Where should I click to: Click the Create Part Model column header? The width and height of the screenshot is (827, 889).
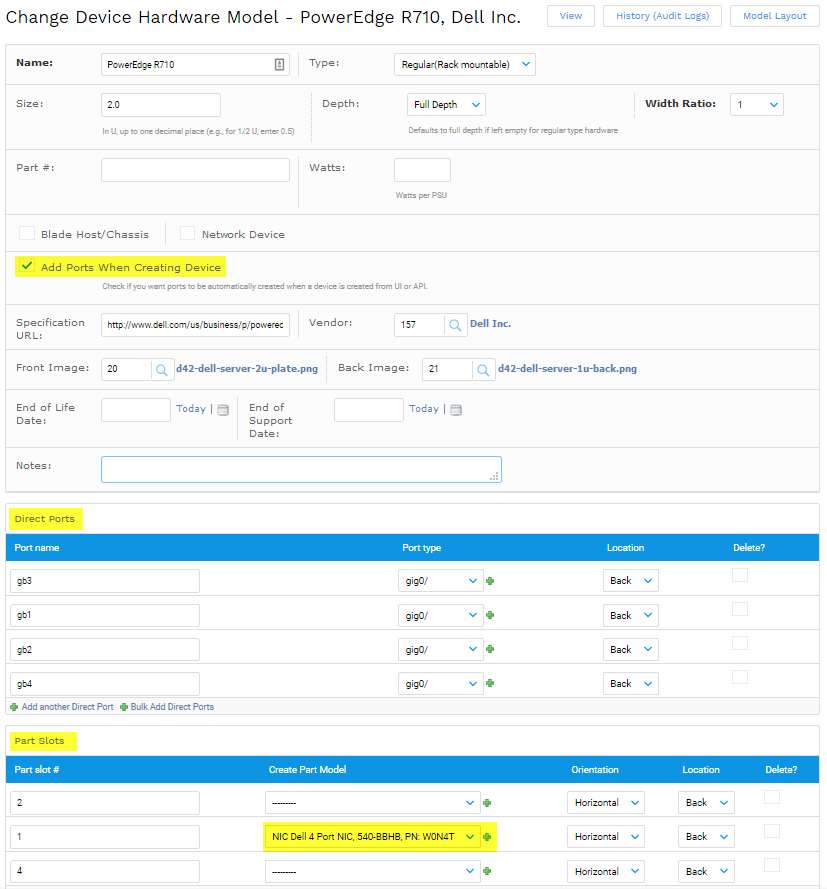click(307, 770)
